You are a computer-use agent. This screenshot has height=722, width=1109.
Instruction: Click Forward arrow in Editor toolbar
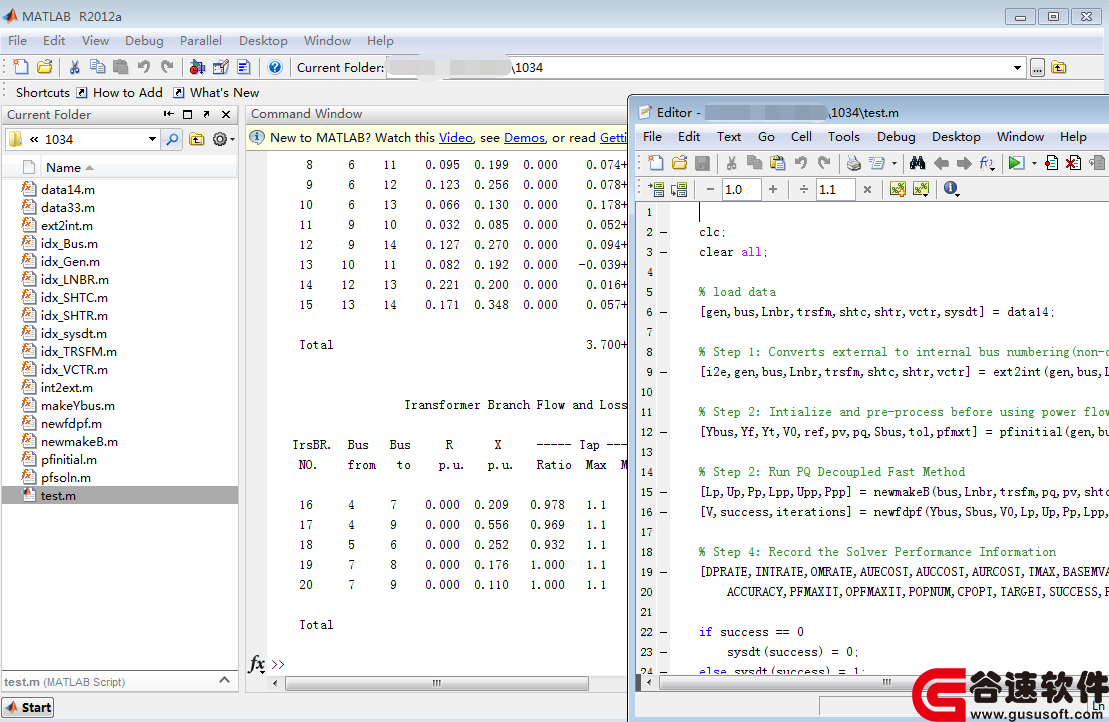964,163
